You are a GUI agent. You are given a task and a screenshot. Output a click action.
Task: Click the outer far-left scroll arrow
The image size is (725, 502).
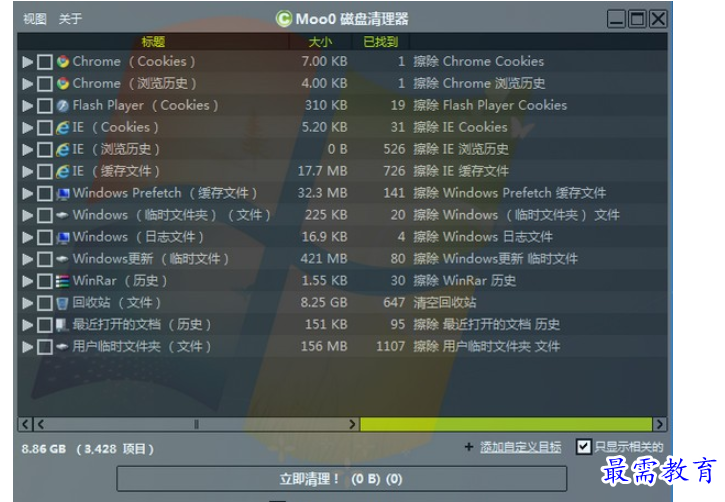25,424
